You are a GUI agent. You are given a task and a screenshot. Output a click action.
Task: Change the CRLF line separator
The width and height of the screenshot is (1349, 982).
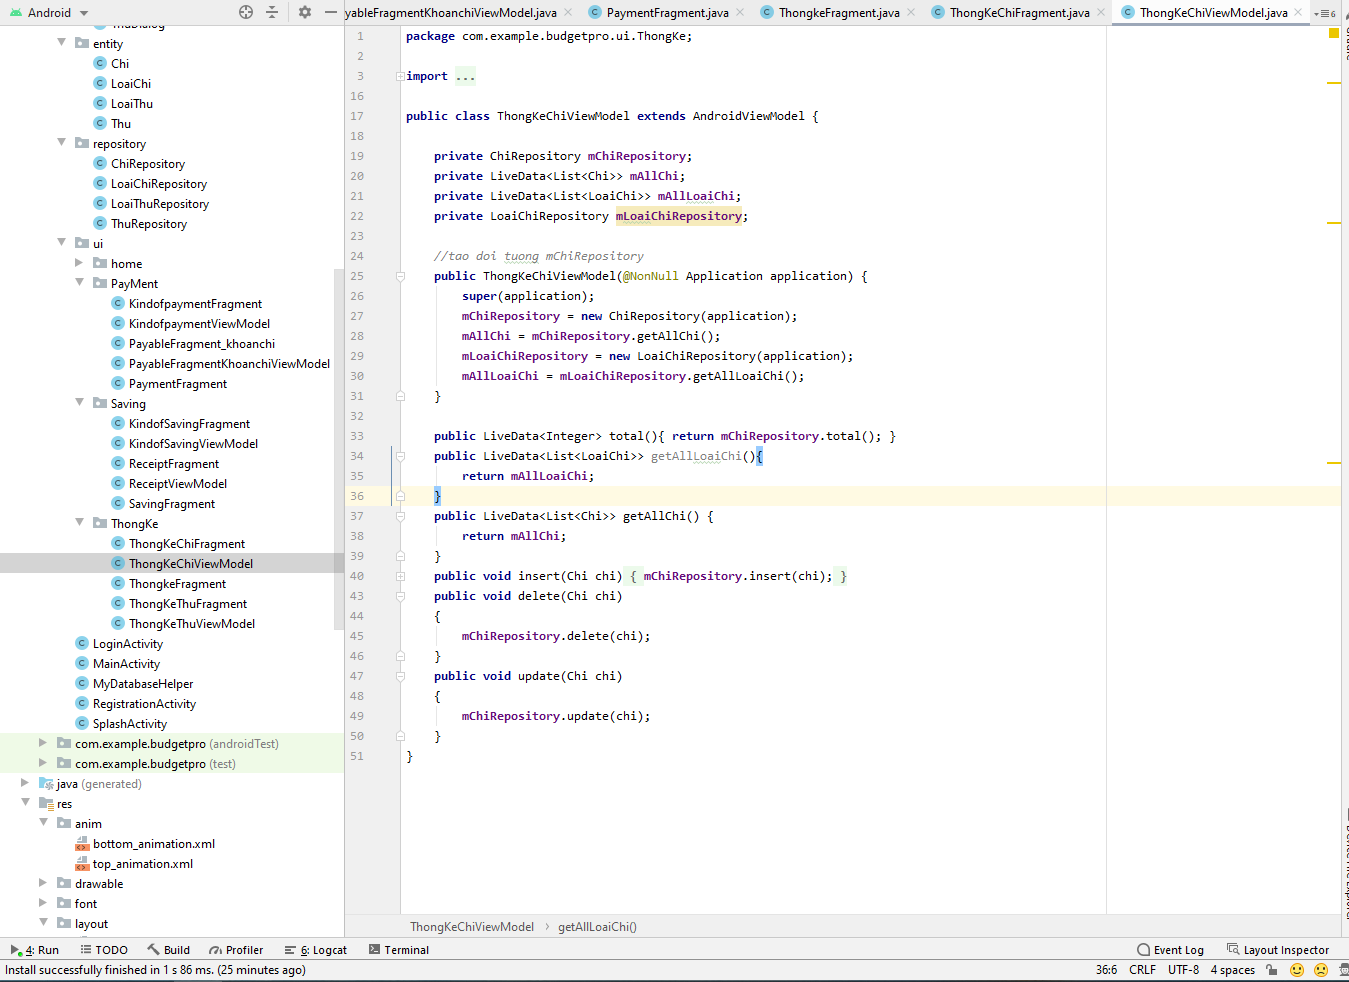click(1142, 970)
